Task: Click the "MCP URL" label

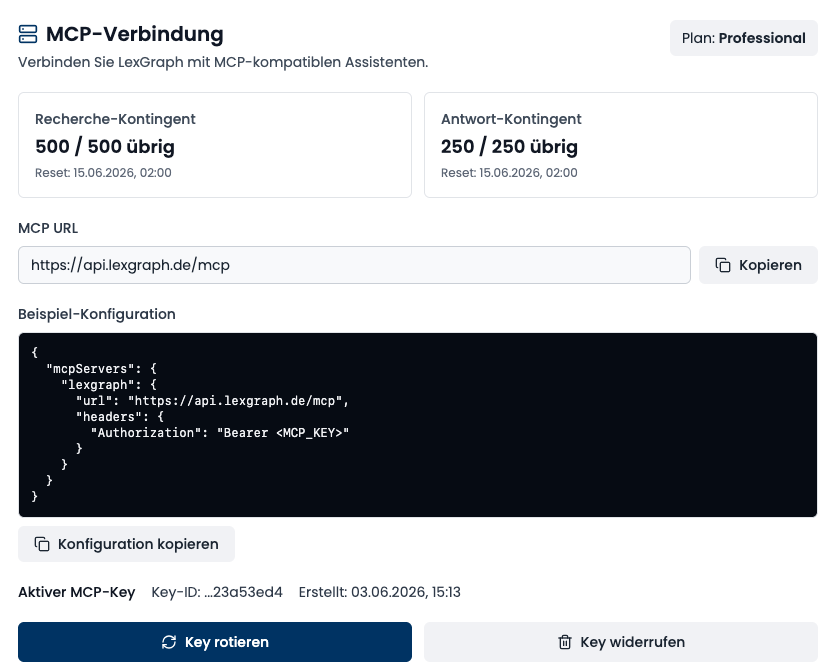Action: [x=48, y=228]
